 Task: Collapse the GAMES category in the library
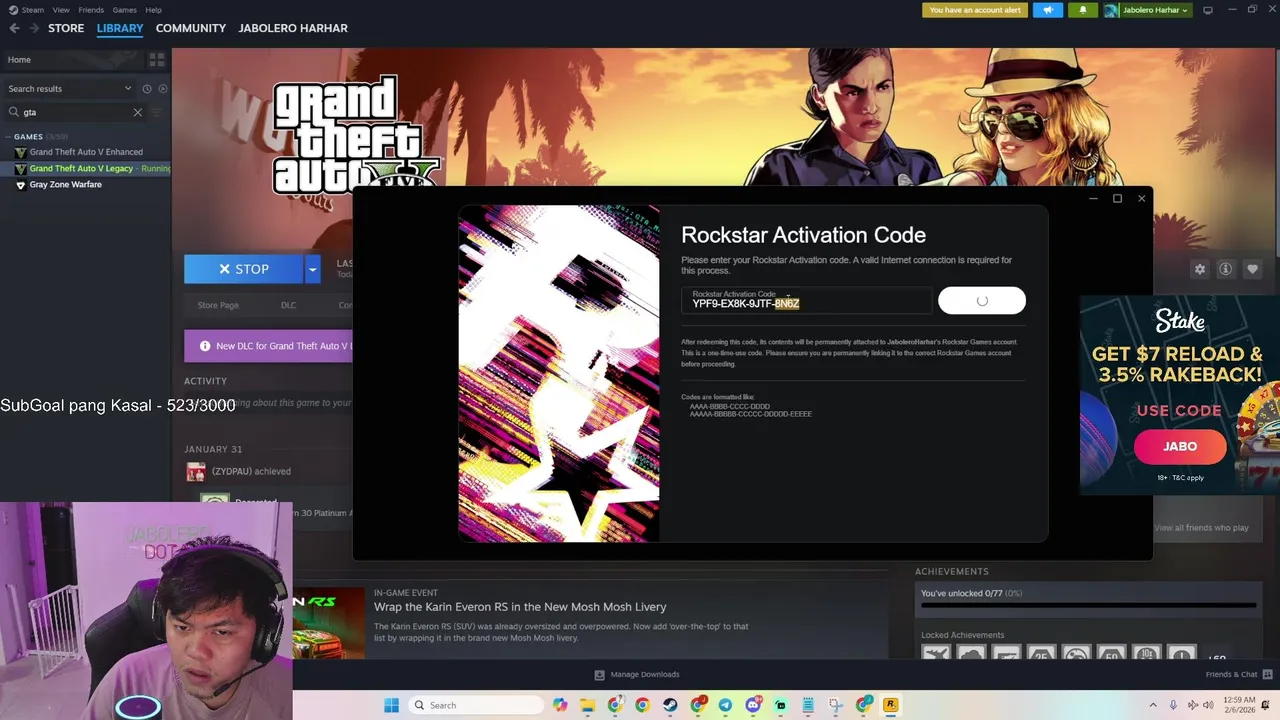(x=9, y=136)
